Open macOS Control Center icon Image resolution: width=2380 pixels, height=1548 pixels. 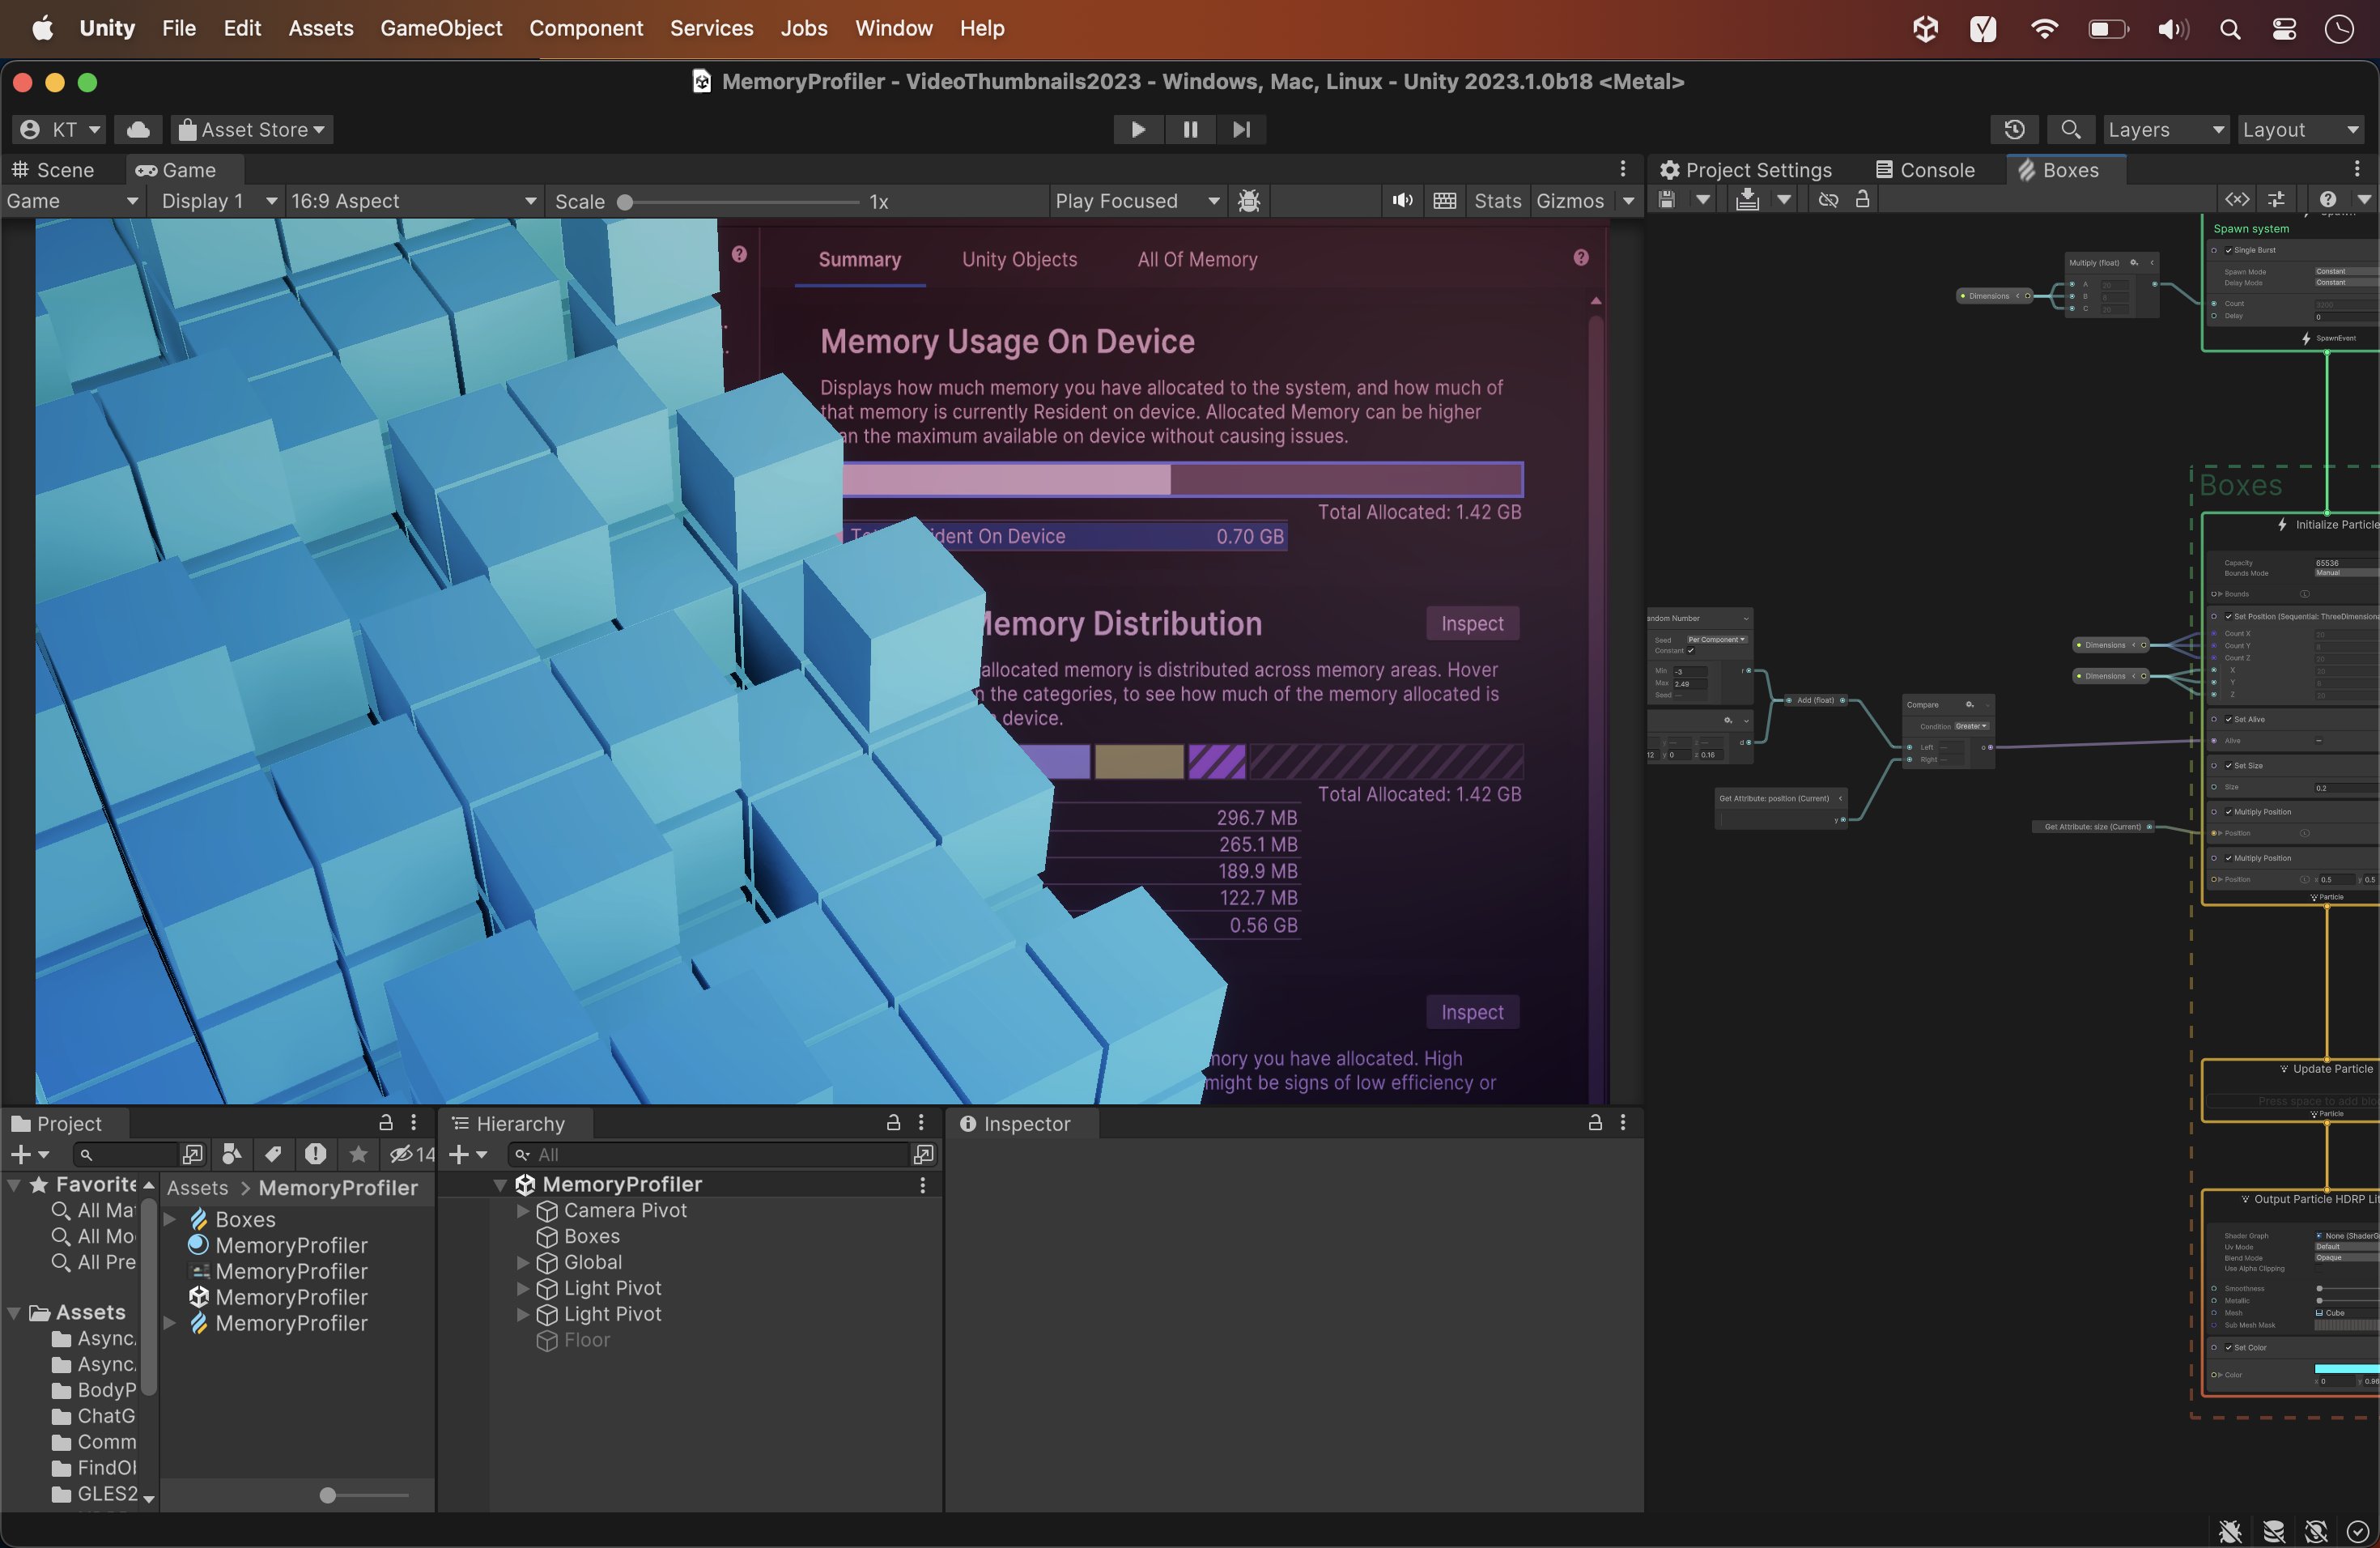[x=2284, y=29]
